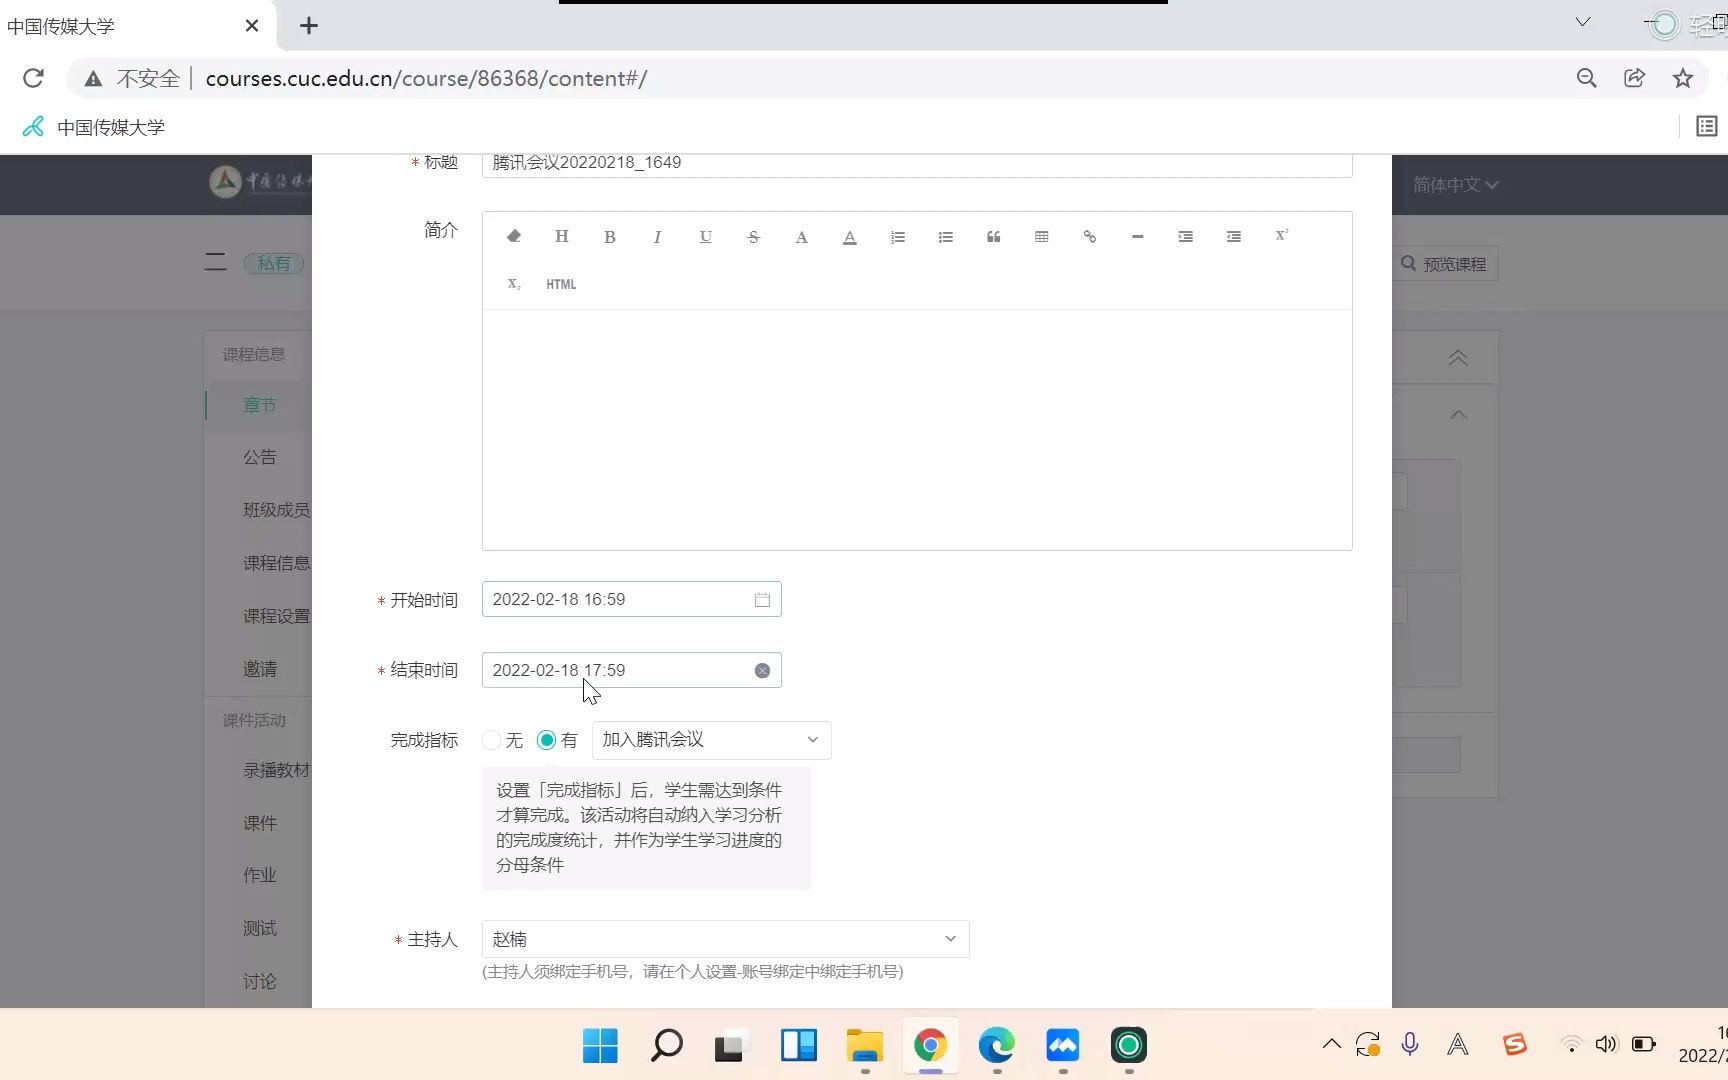Image resolution: width=1728 pixels, height=1080 pixels.
Task: Toggle strikethrough formatting in editor
Action: pyautogui.click(x=754, y=237)
